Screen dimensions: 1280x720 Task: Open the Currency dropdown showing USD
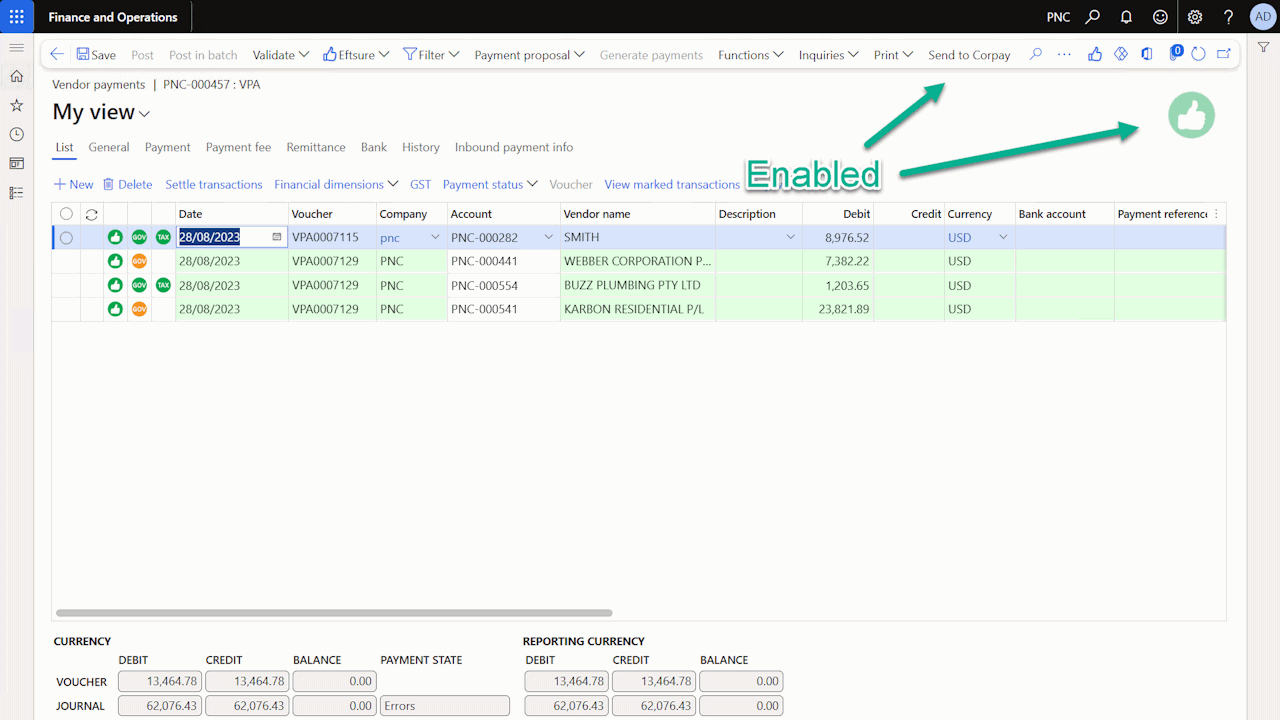(1002, 237)
